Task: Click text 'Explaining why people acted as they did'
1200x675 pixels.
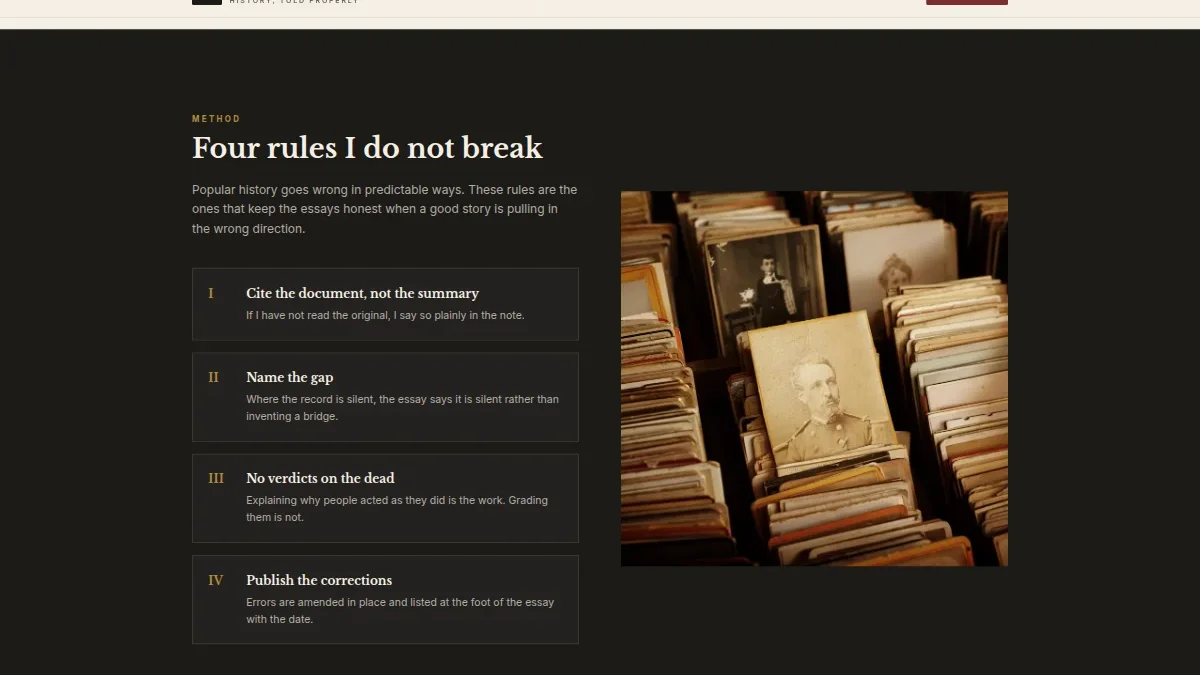Action: (397, 509)
